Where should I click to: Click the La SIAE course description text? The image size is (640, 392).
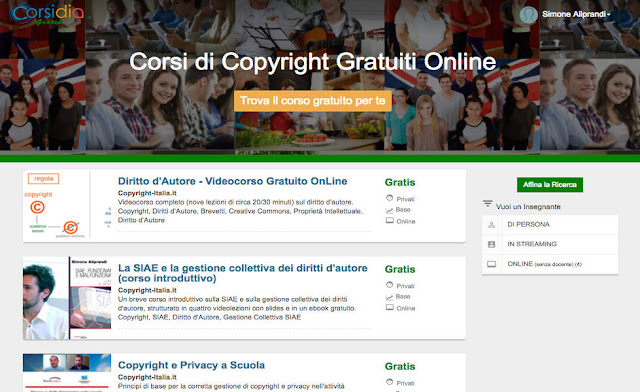pos(237,308)
